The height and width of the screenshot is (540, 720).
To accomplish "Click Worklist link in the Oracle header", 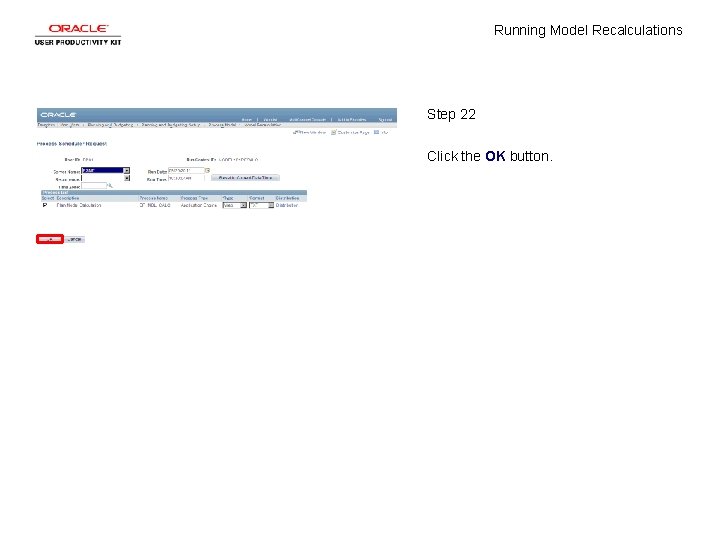I will point(270,119).
